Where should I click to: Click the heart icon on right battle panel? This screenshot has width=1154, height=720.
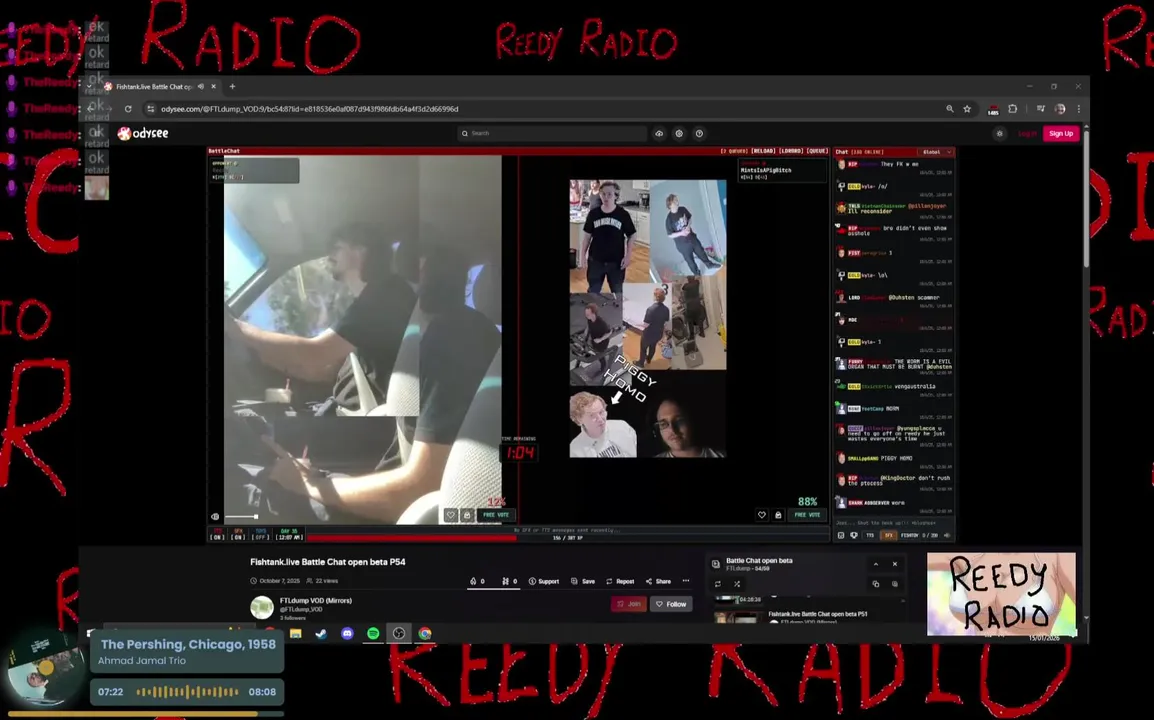point(762,515)
